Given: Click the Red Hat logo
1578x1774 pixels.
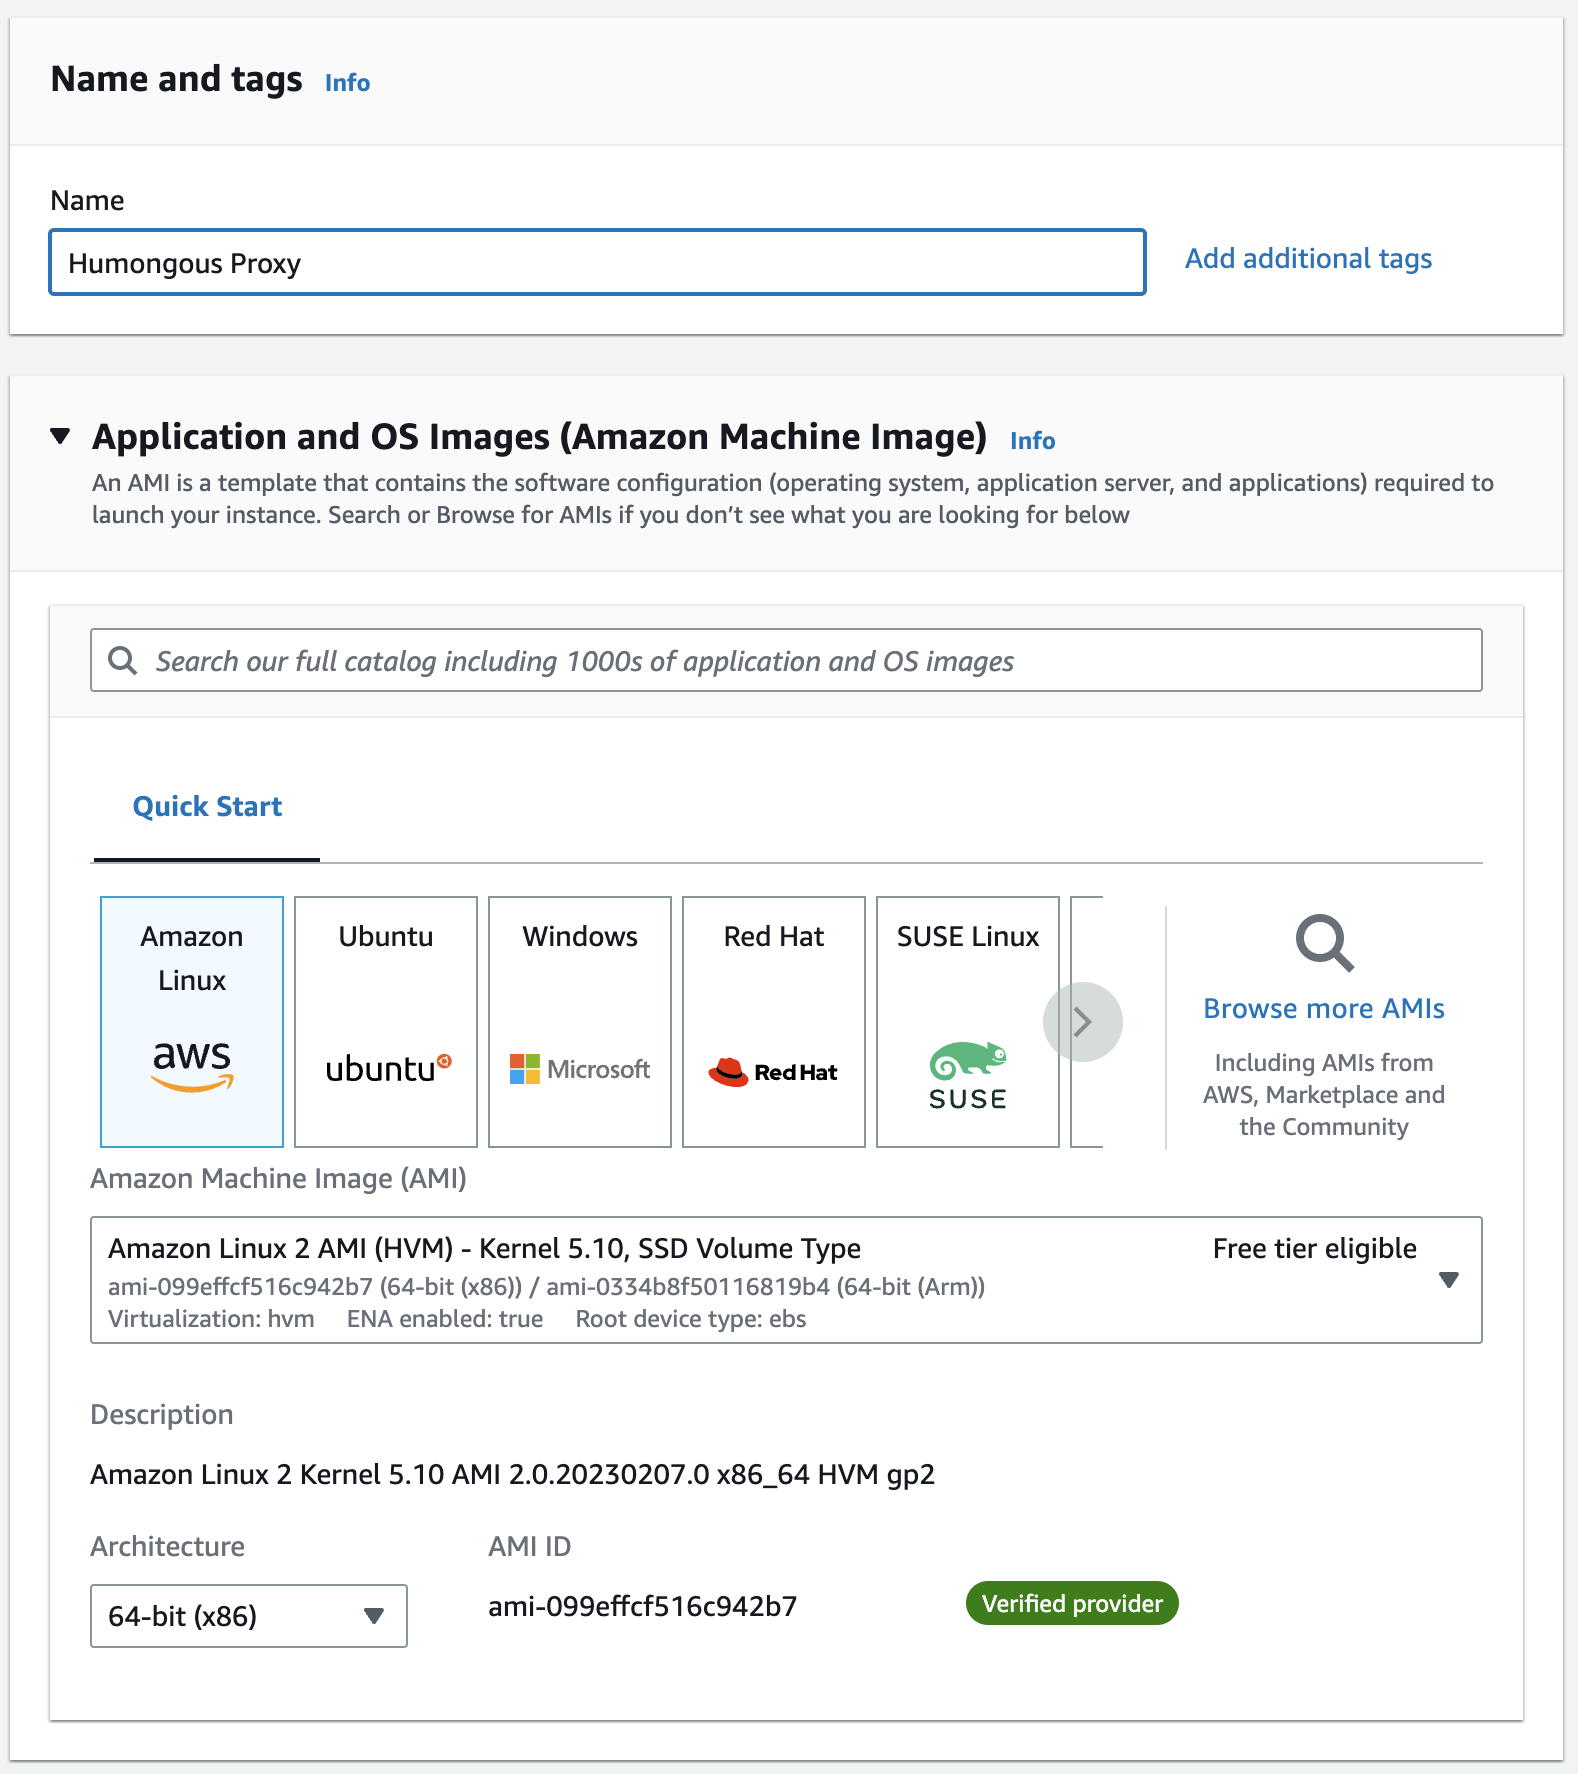Looking at the screenshot, I should pyautogui.click(x=773, y=1072).
